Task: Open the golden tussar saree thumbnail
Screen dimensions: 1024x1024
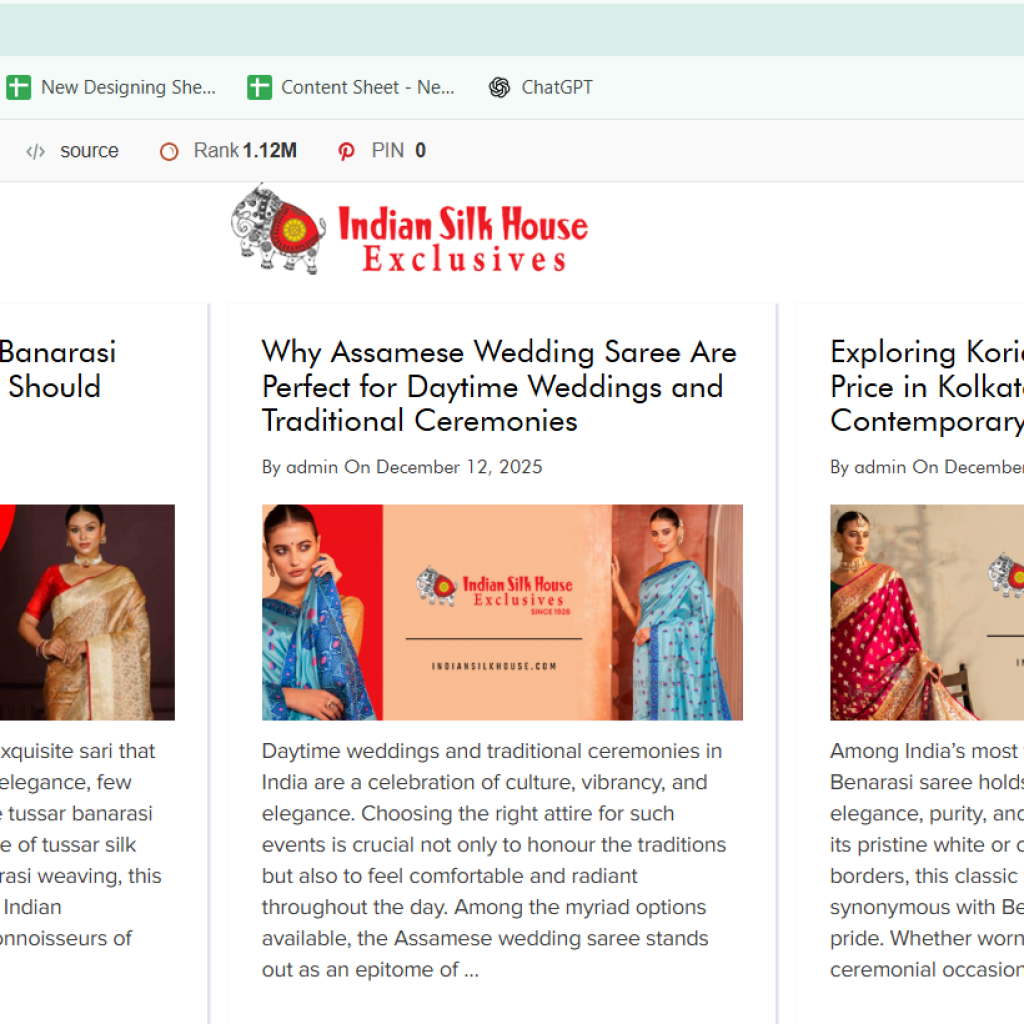Action: pos(87,612)
